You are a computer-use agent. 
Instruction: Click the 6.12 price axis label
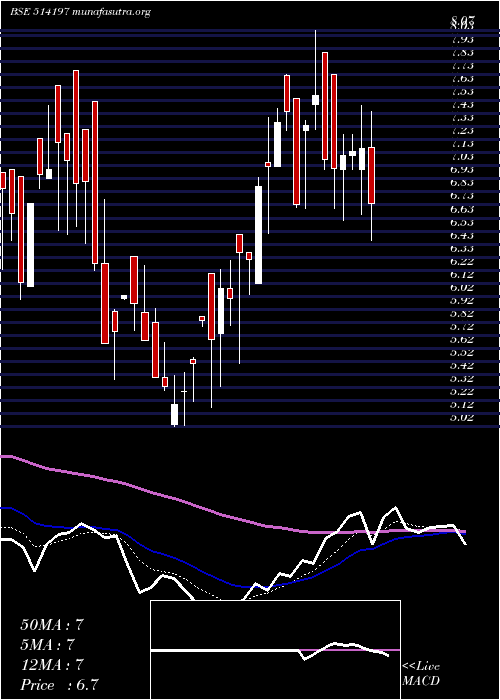tap(462, 274)
